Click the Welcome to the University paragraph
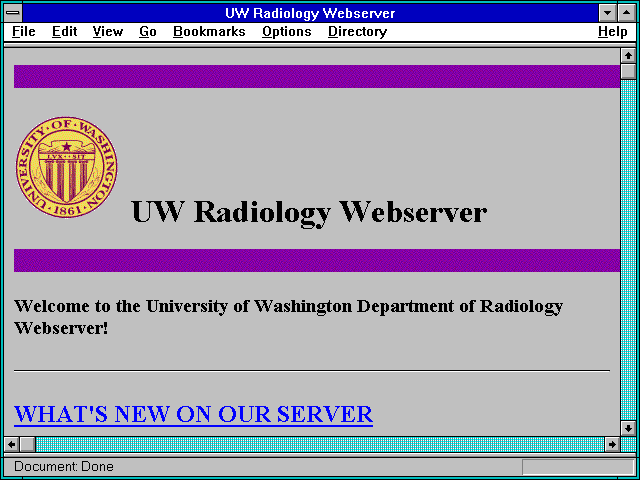The width and height of the screenshot is (640, 480). (288, 317)
